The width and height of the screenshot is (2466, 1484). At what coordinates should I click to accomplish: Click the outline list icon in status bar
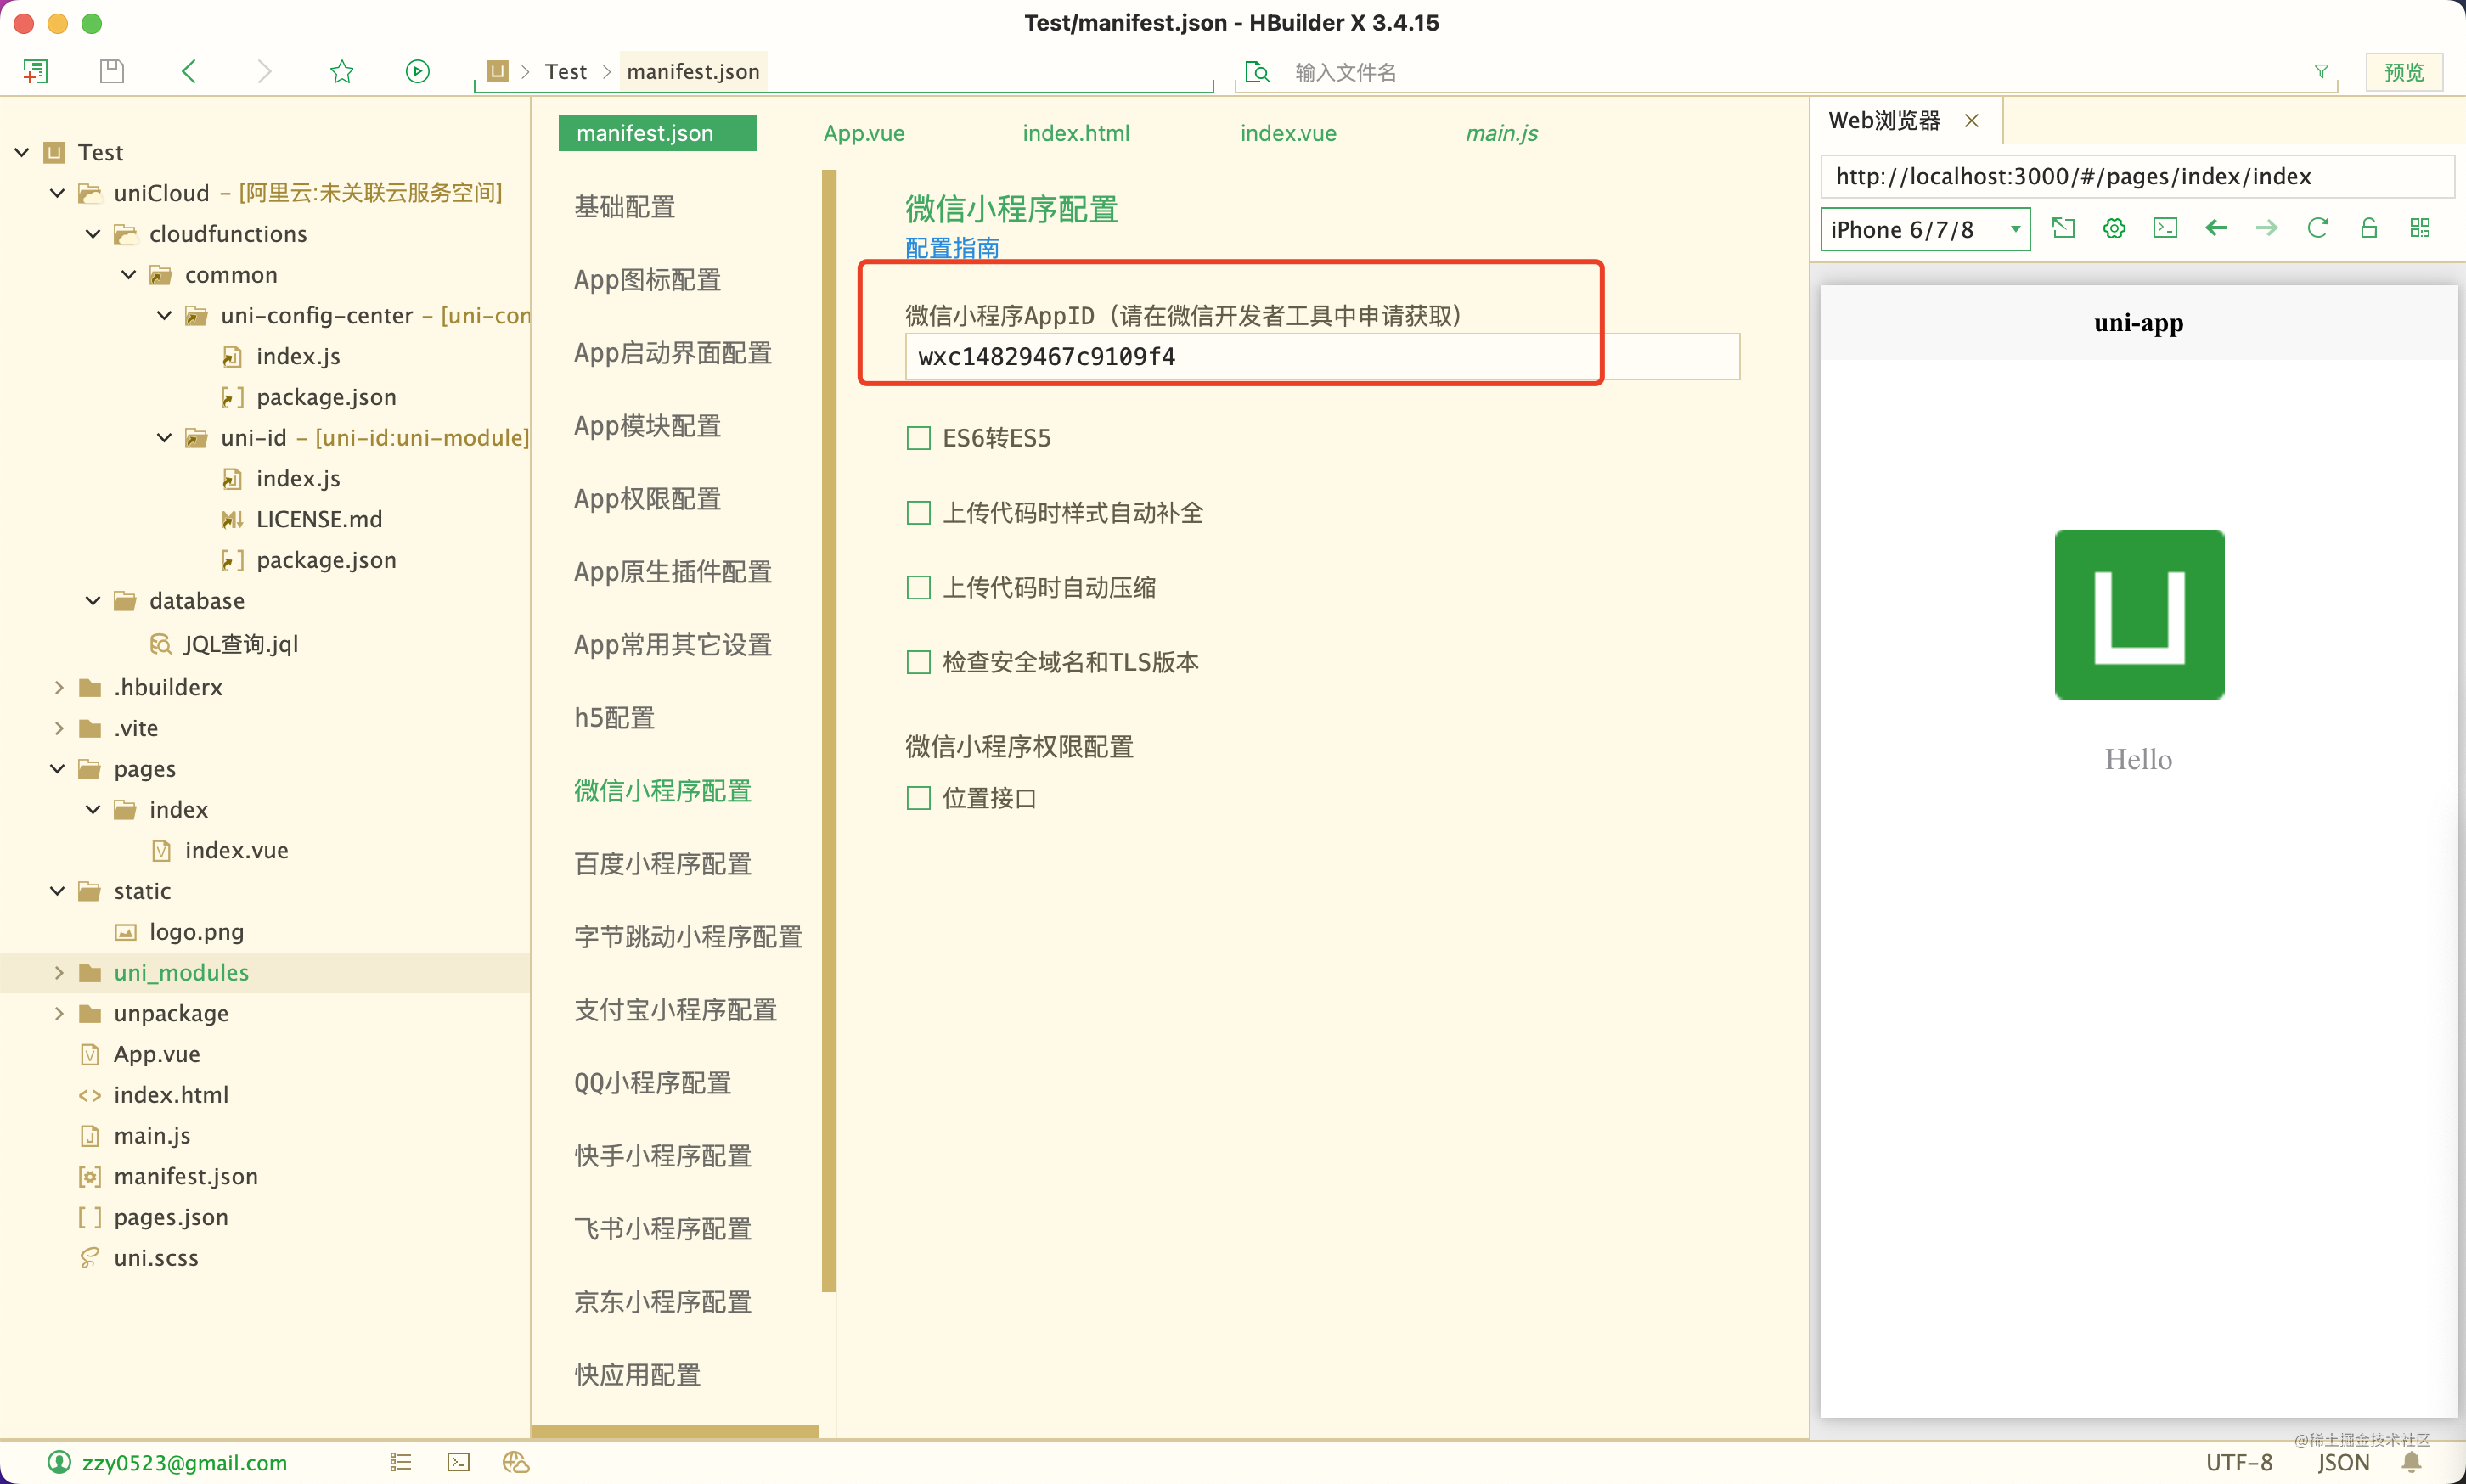click(x=401, y=1462)
